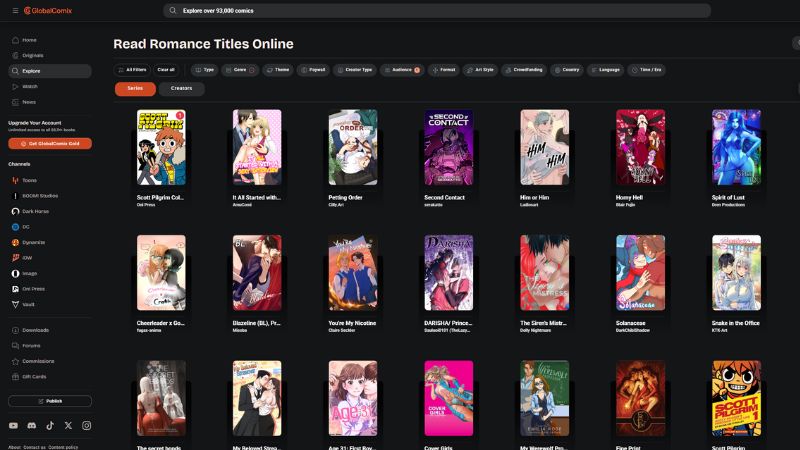Open the Age 31 cover thumbnail

click(x=353, y=398)
